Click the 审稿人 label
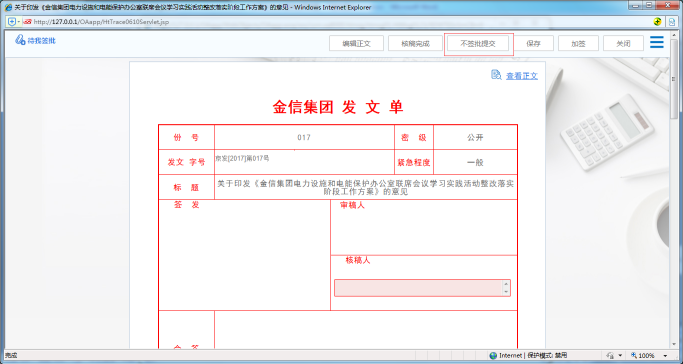 (352, 205)
